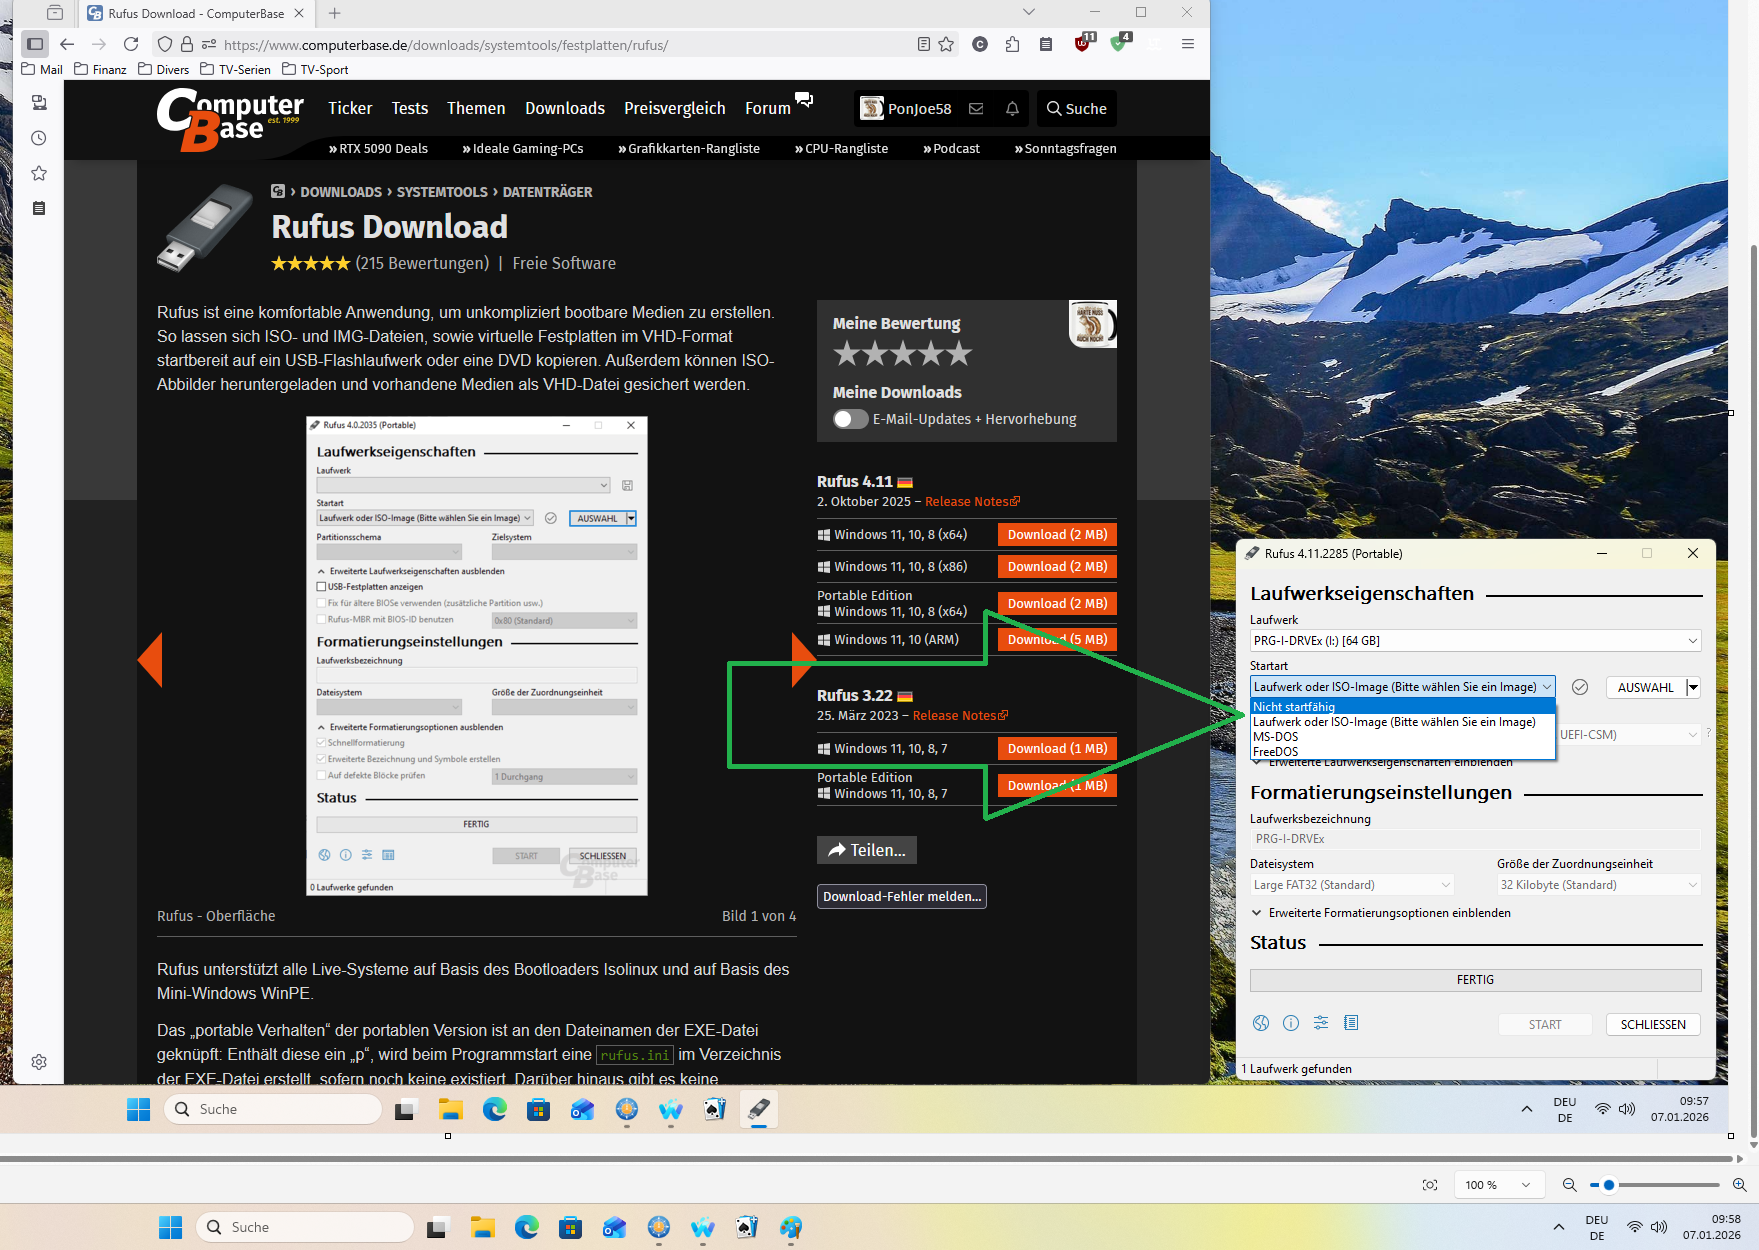This screenshot has width=1759, height=1250.
Task: Open reader view in address bar
Action: coord(924,44)
